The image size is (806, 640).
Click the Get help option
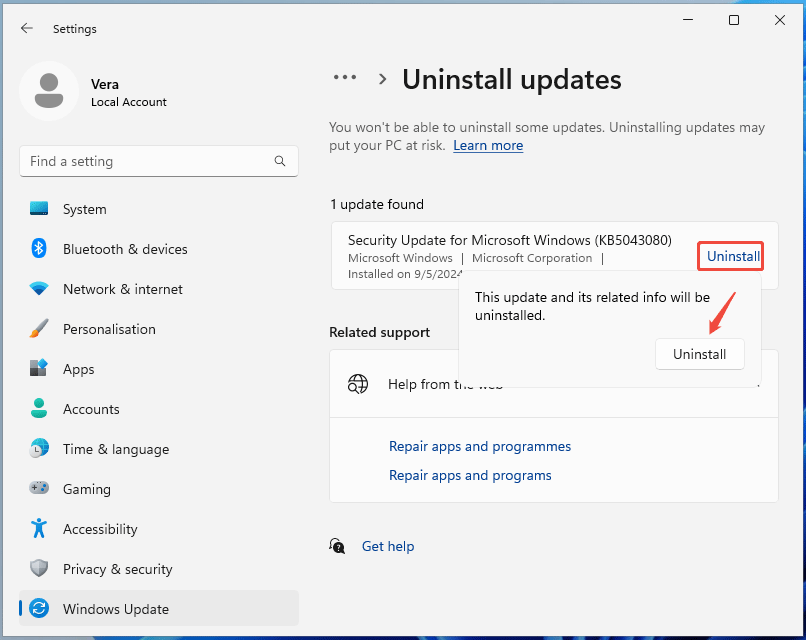tap(388, 546)
